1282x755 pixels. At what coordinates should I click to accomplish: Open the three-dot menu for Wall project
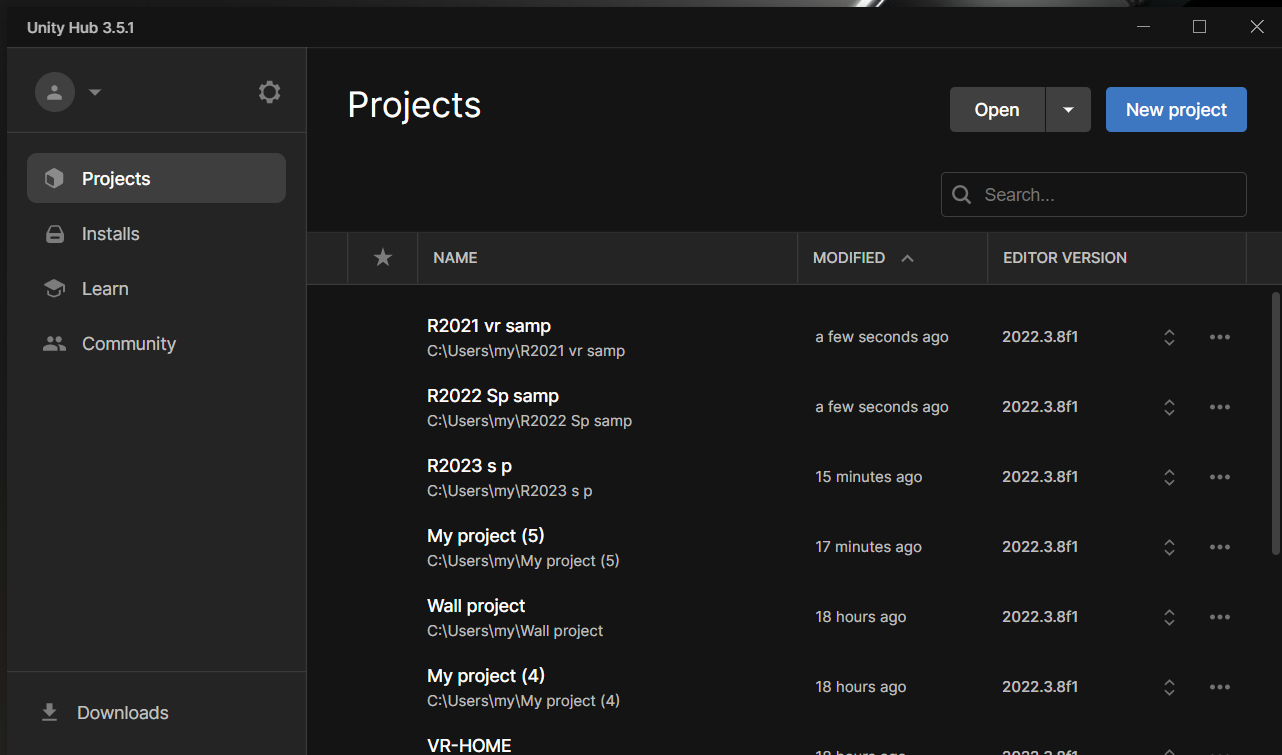pyautogui.click(x=1220, y=617)
